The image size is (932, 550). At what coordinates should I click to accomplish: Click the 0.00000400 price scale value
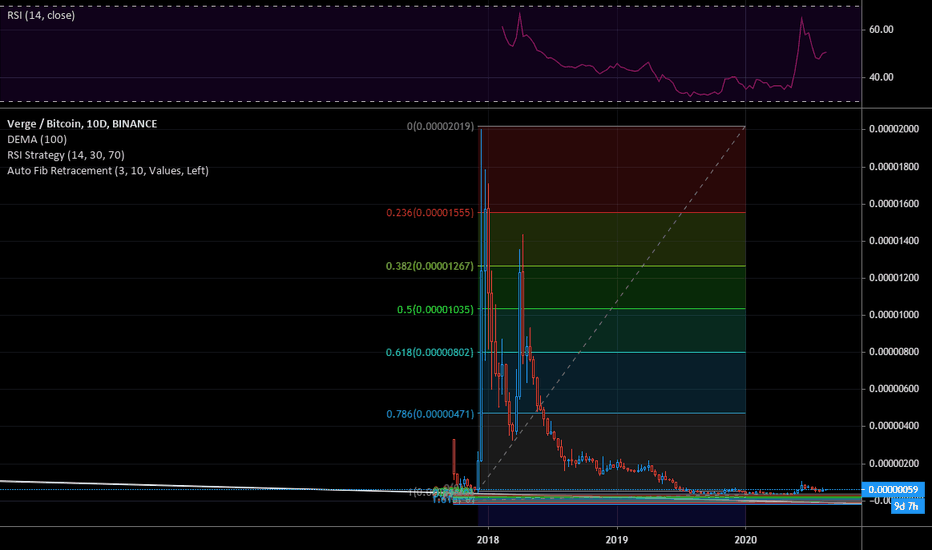[x=893, y=426]
